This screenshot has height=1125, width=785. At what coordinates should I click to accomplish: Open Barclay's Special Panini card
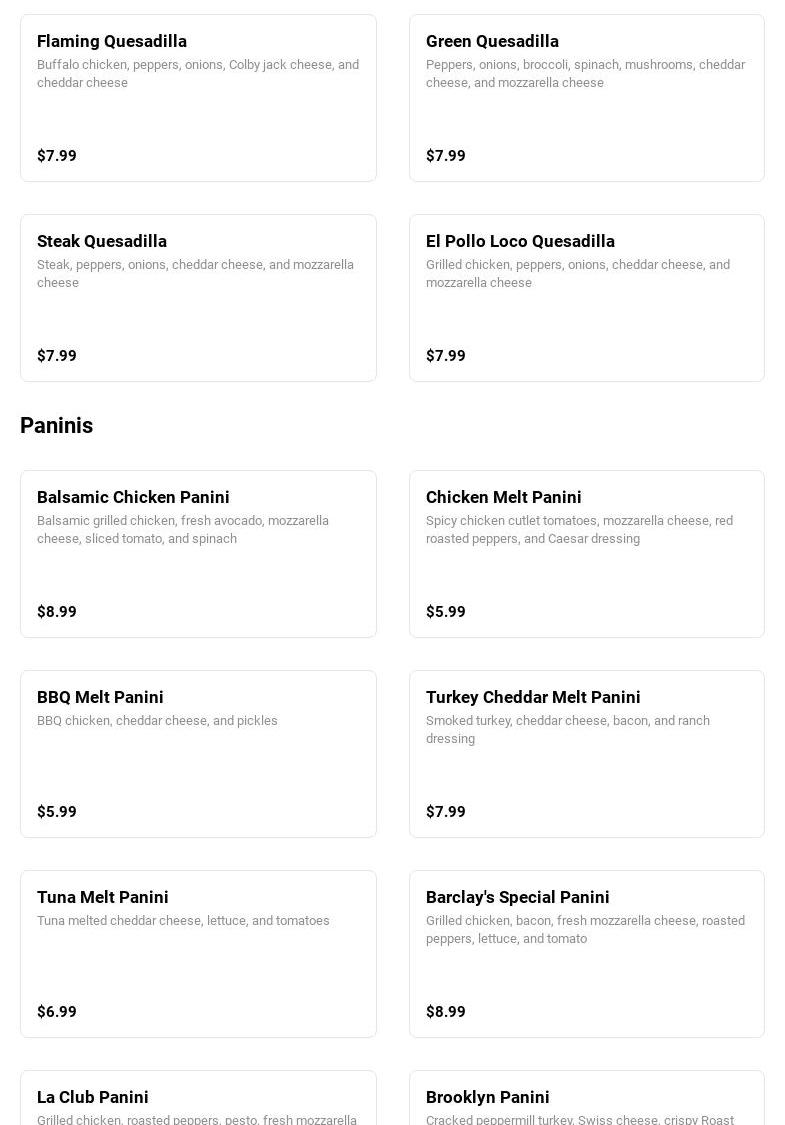586,954
